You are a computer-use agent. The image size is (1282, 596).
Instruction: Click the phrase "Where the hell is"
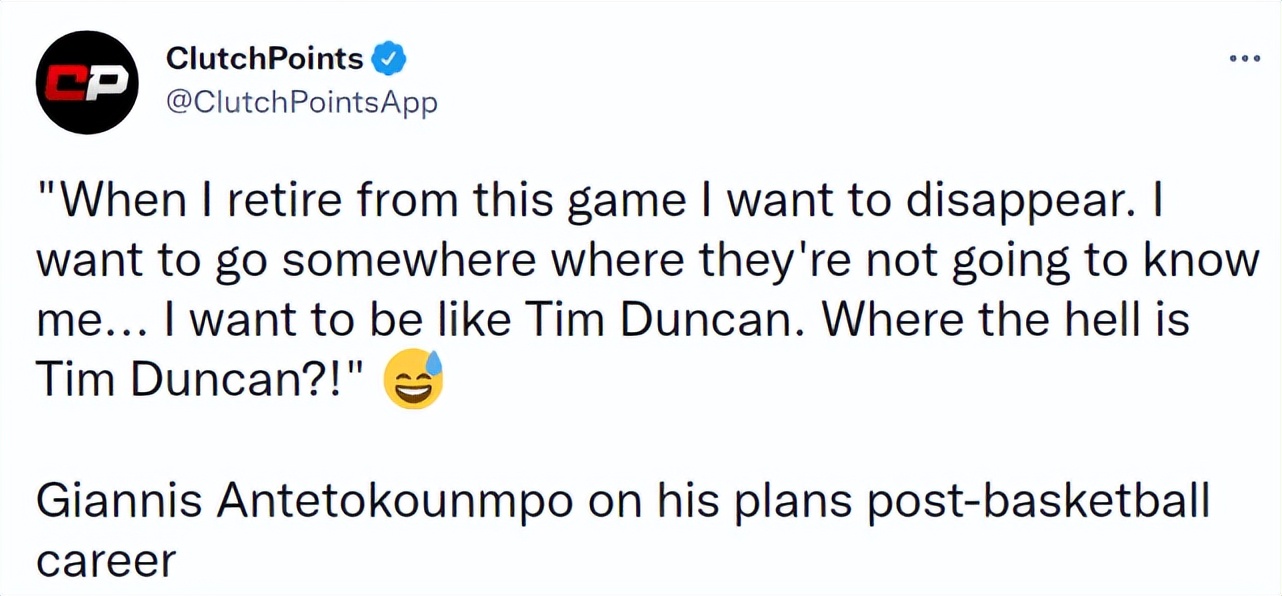click(x=1000, y=322)
